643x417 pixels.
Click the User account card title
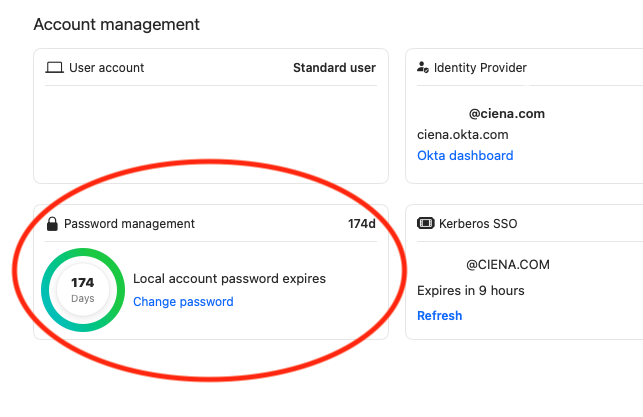coord(106,68)
